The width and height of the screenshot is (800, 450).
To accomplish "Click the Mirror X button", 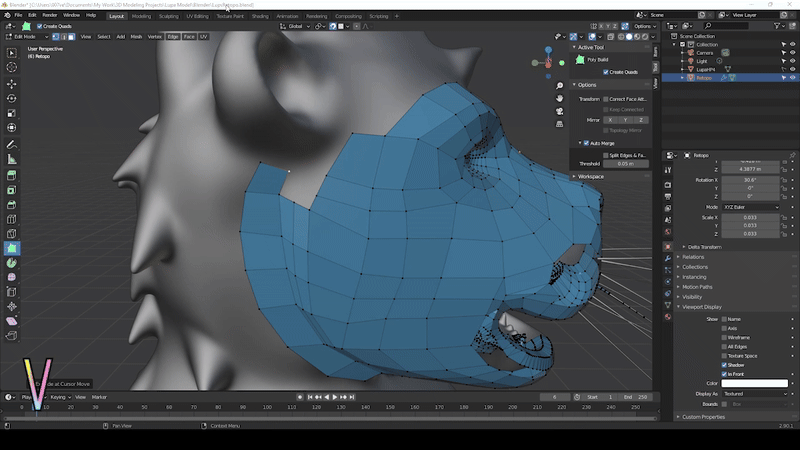I will tap(610, 120).
